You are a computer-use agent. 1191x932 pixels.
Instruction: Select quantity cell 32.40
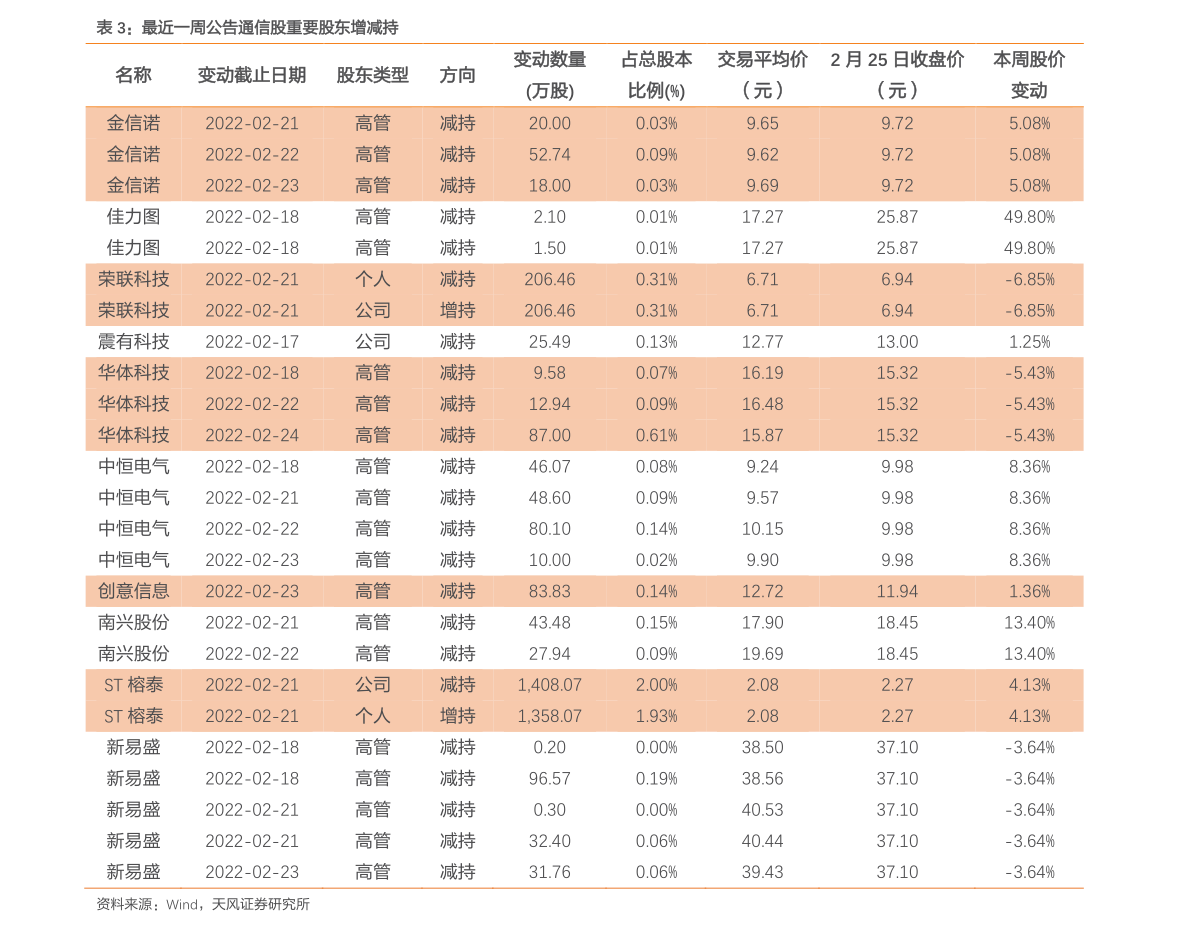click(549, 841)
